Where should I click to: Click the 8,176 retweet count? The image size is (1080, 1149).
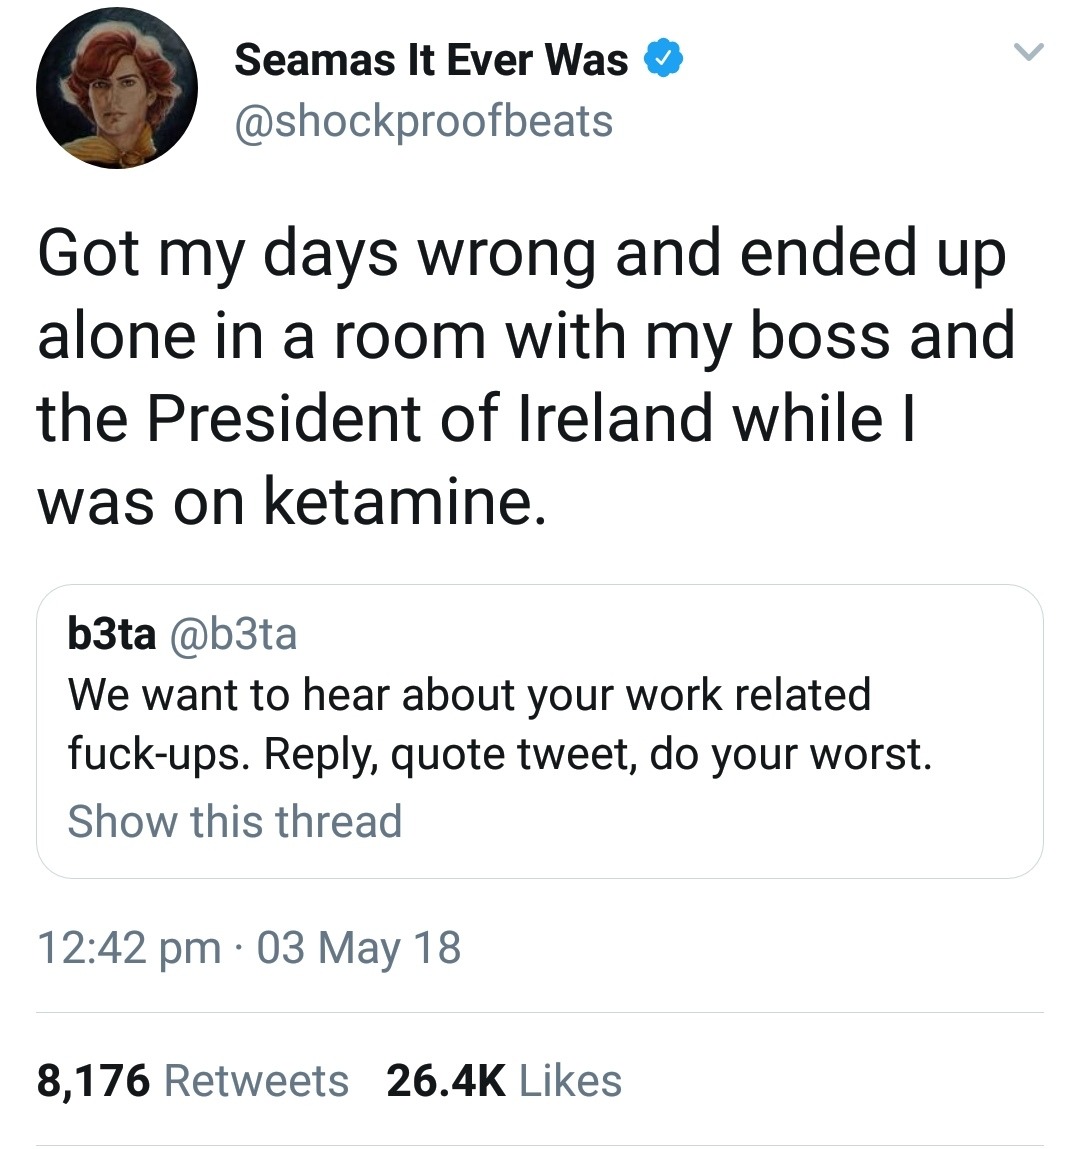click(x=93, y=1081)
